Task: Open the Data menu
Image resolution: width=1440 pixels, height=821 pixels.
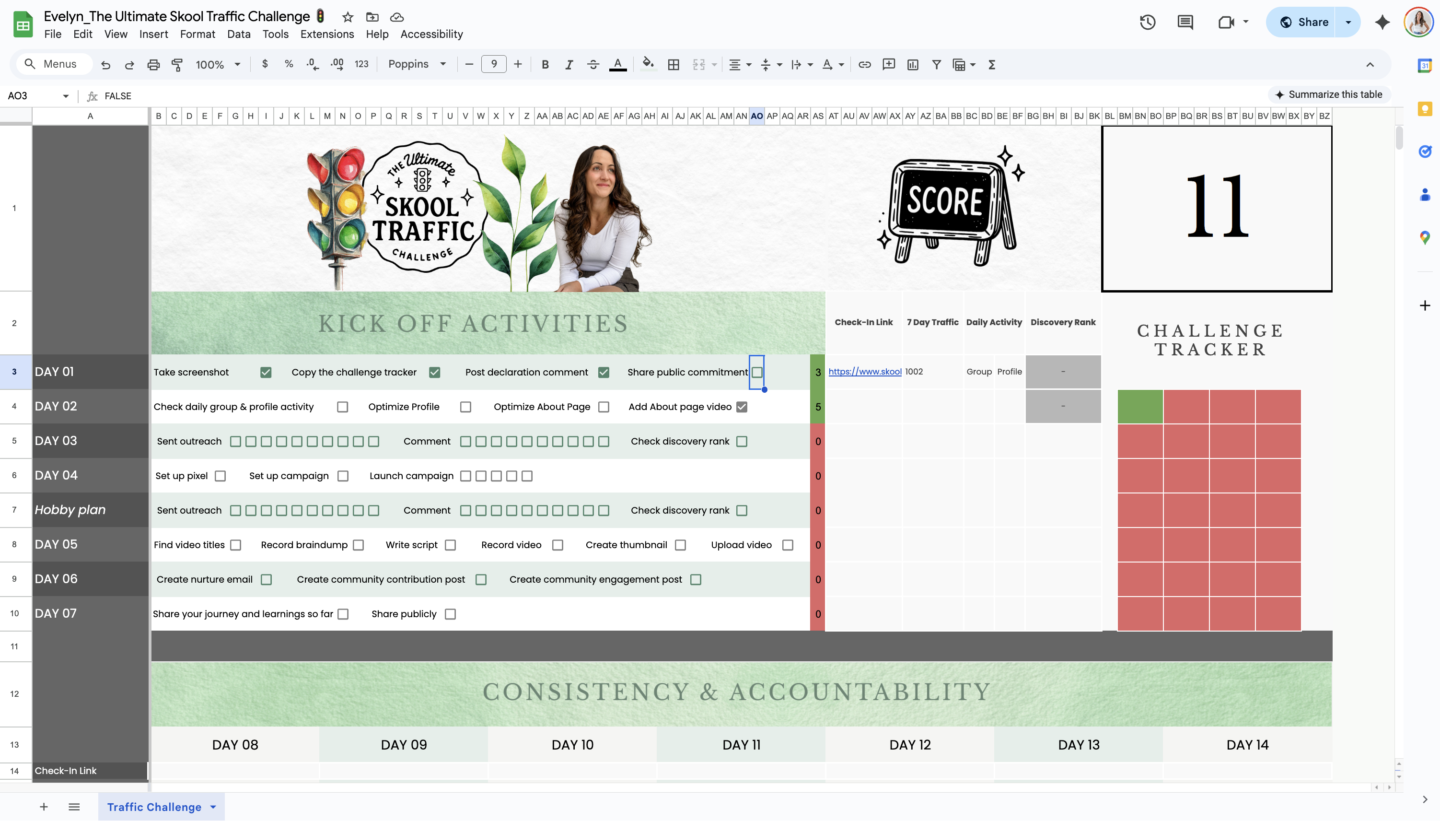Action: (239, 34)
